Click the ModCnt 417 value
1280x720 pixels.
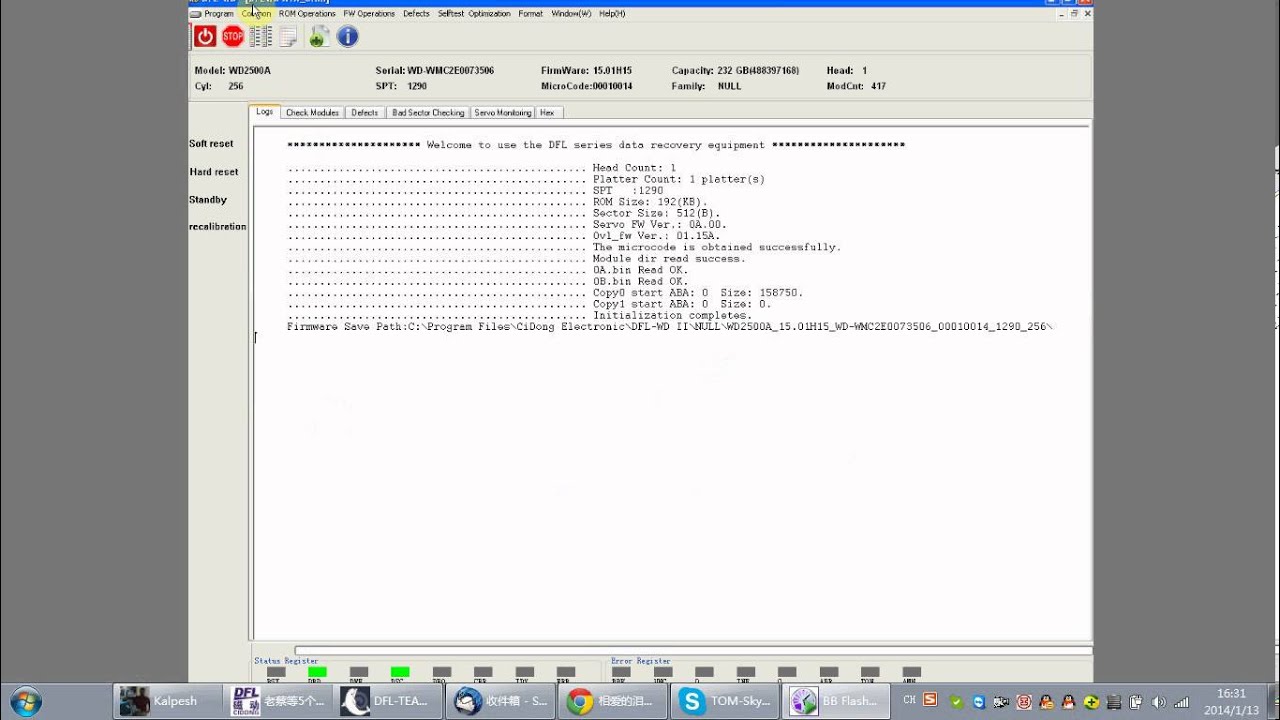click(x=878, y=87)
